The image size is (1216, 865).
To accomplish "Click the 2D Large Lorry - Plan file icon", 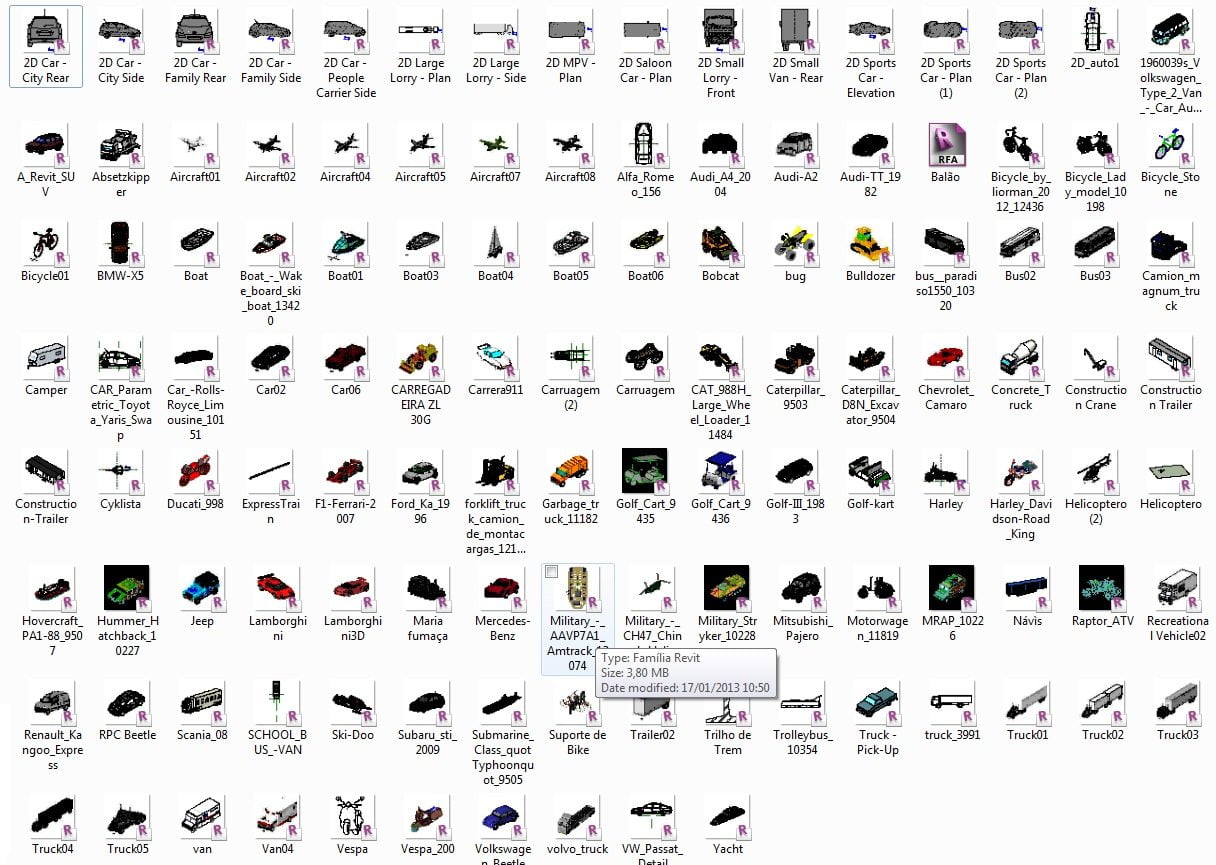I will tap(421, 33).
